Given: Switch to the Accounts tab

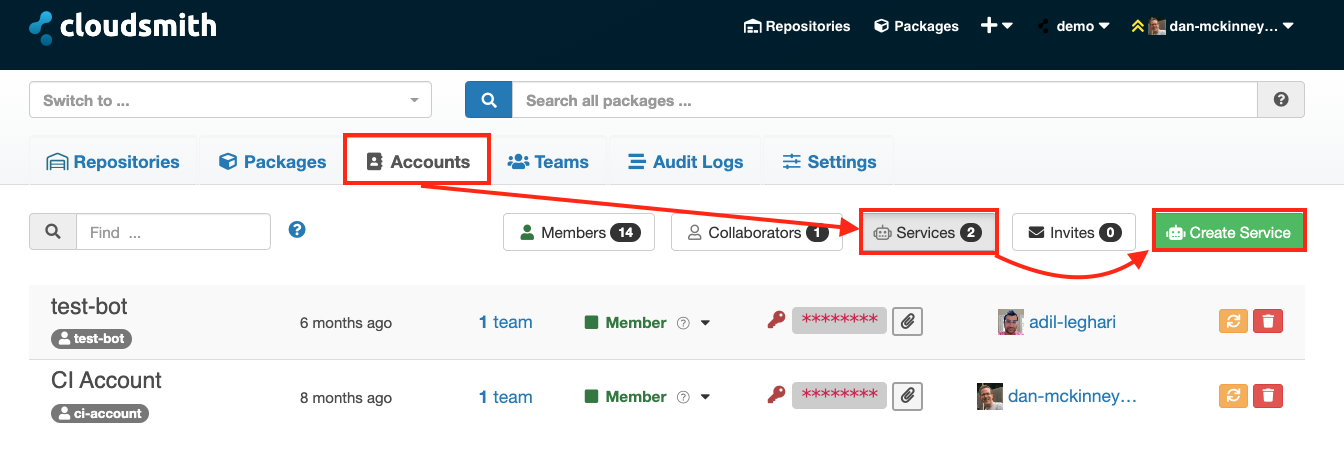Looking at the screenshot, I should pos(417,162).
